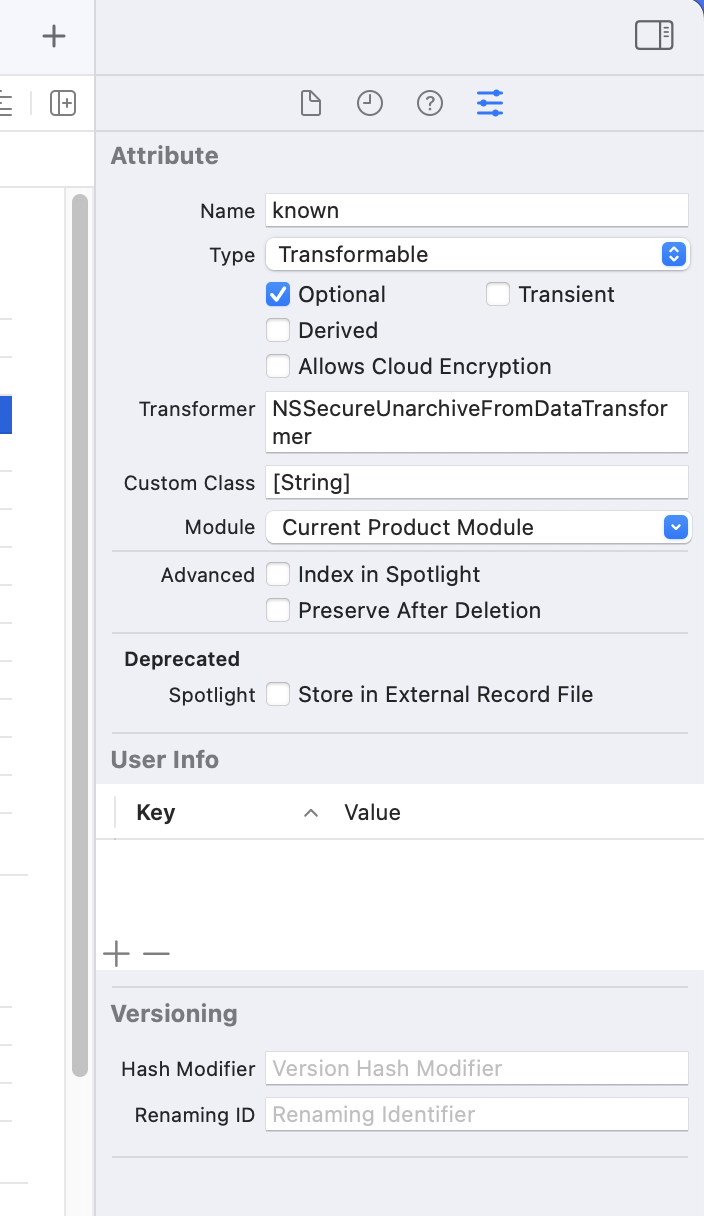Viewport: 704px width, 1216px height.
Task: Show the History inspector tab
Action: pyautogui.click(x=370, y=103)
